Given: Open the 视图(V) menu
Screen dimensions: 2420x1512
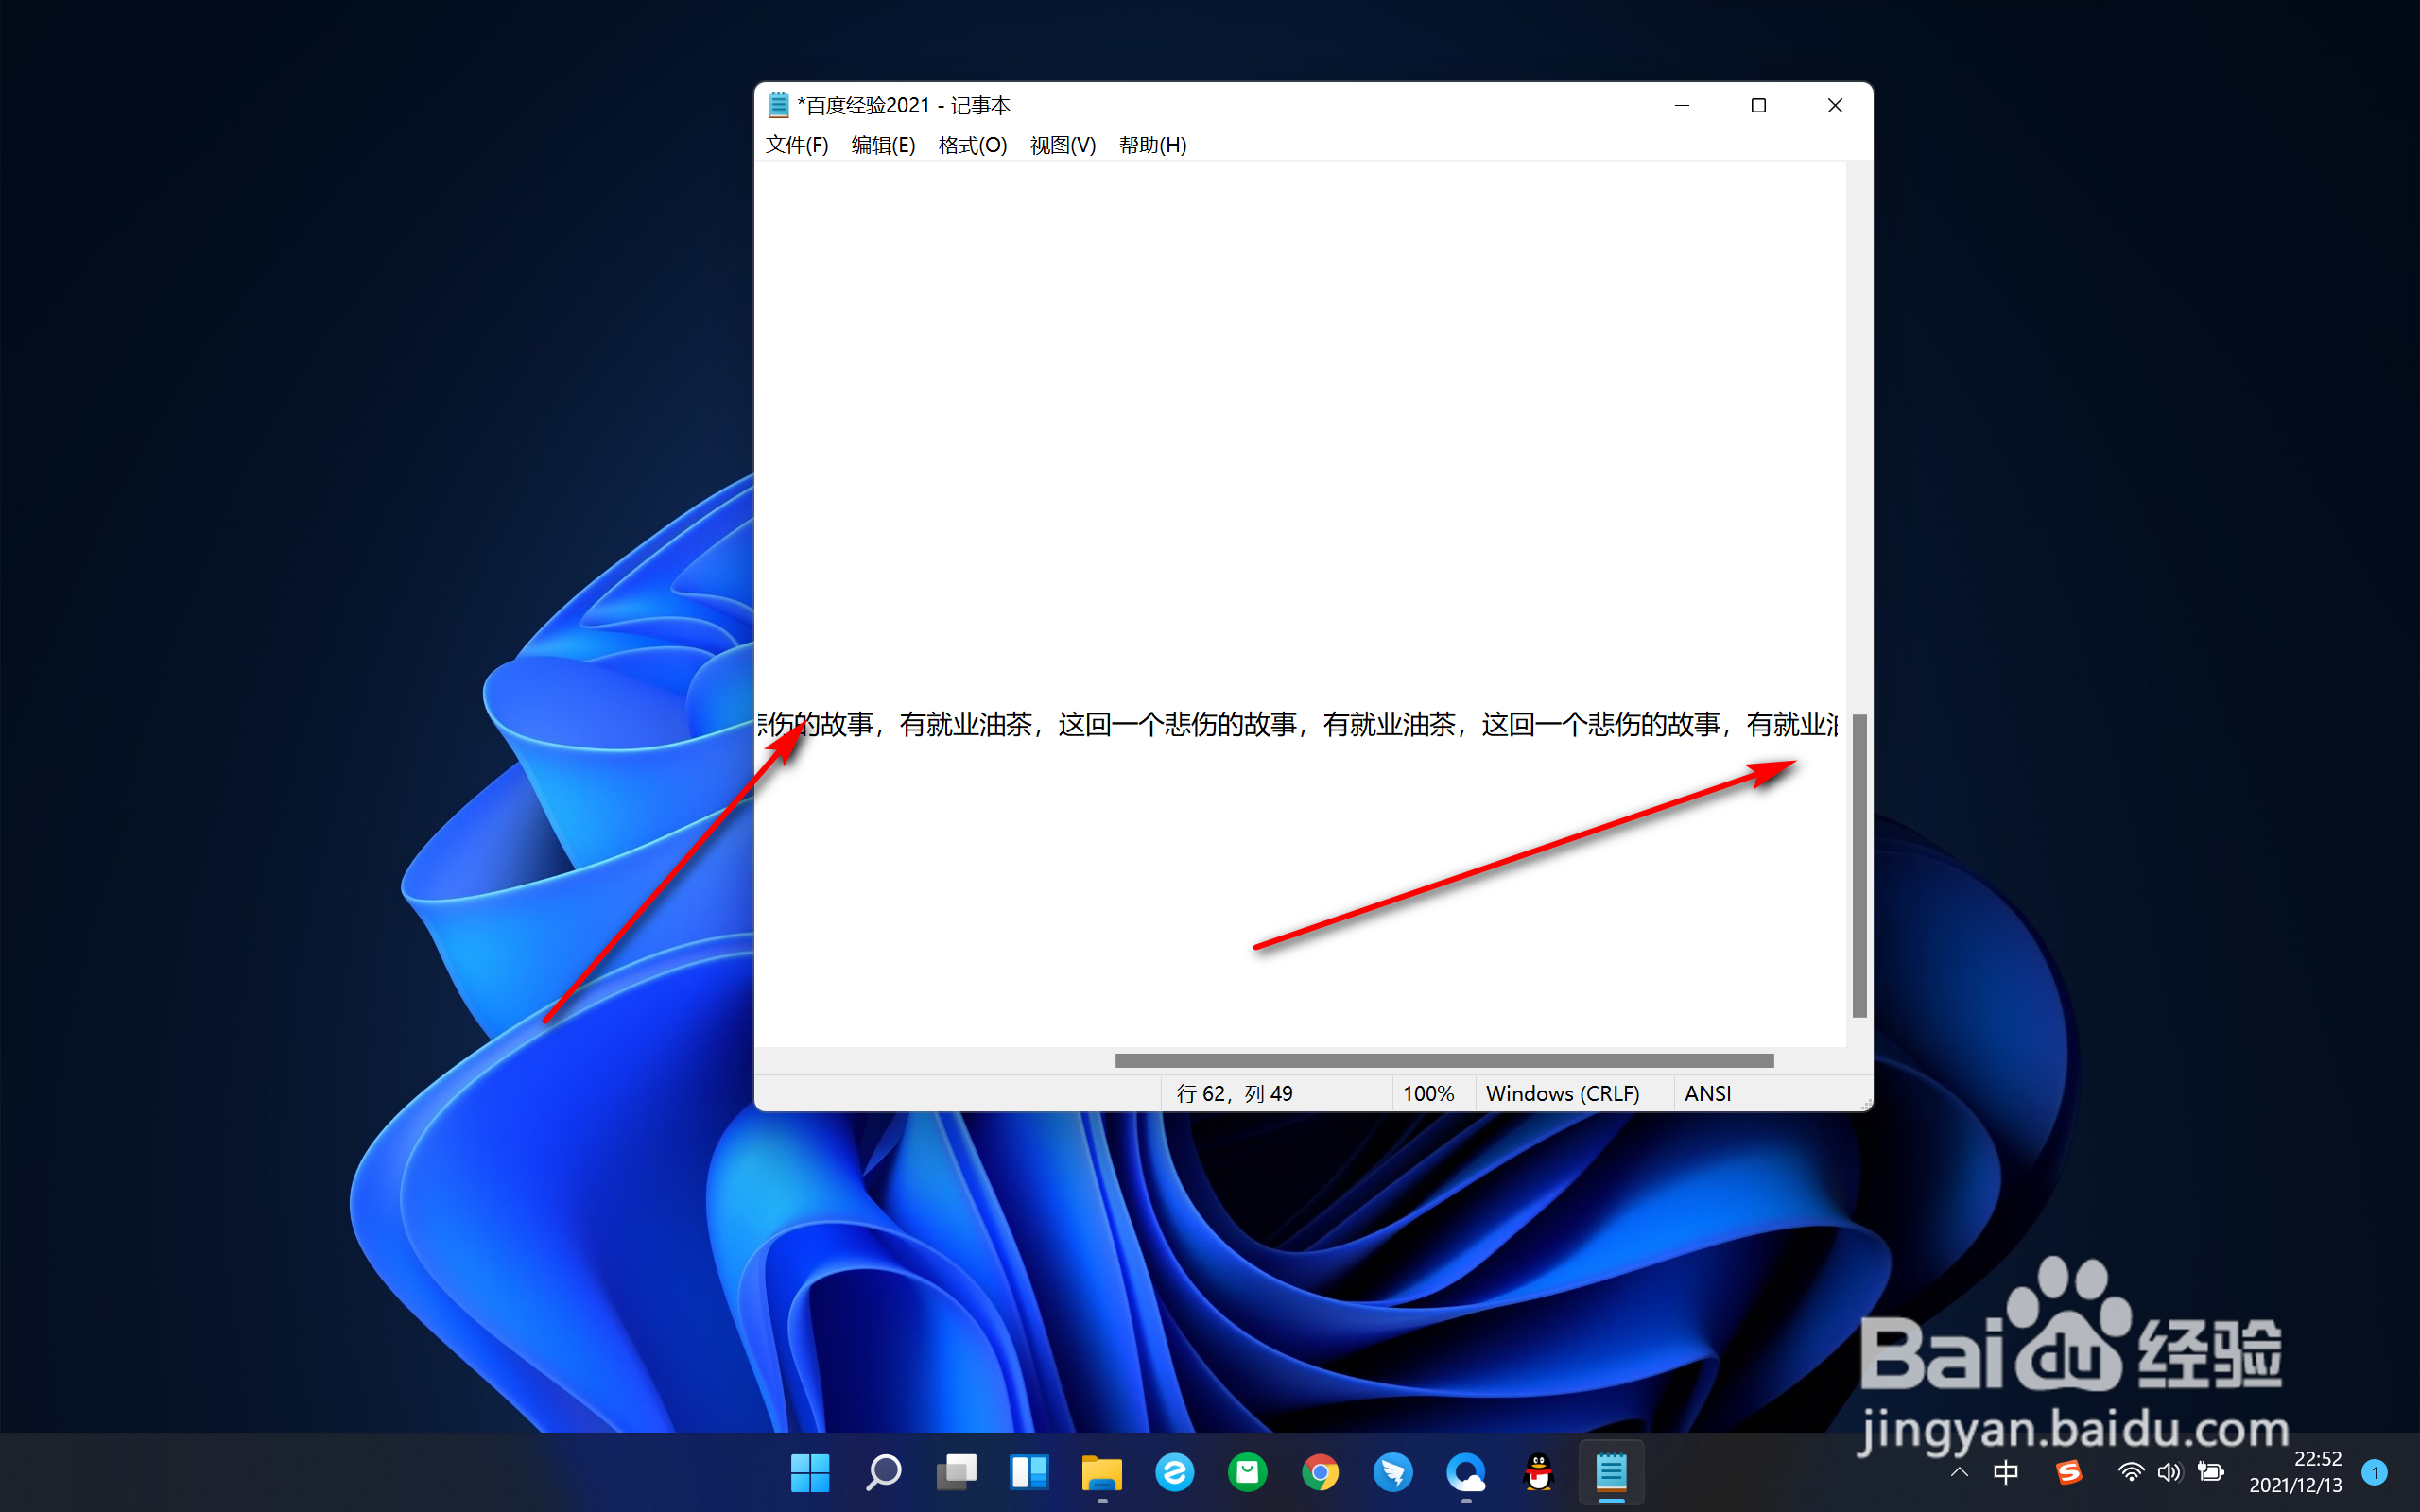Looking at the screenshot, I should click(x=1062, y=145).
